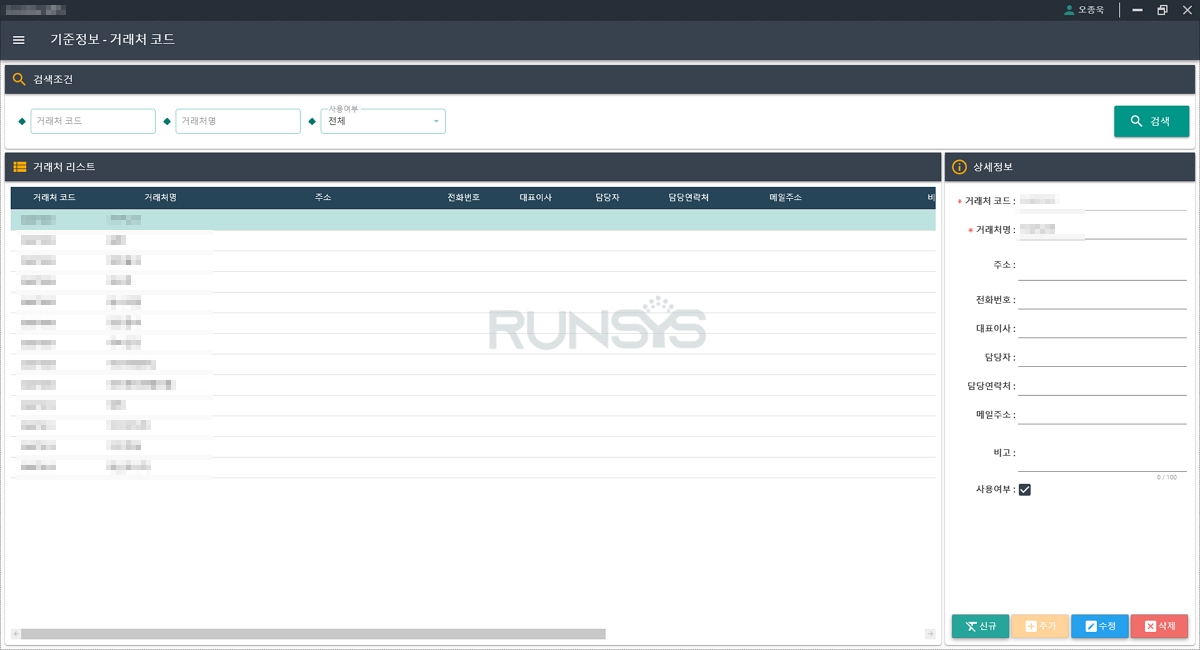
Task: Click the user profile icon for 오종욱
Action: coord(1069,10)
